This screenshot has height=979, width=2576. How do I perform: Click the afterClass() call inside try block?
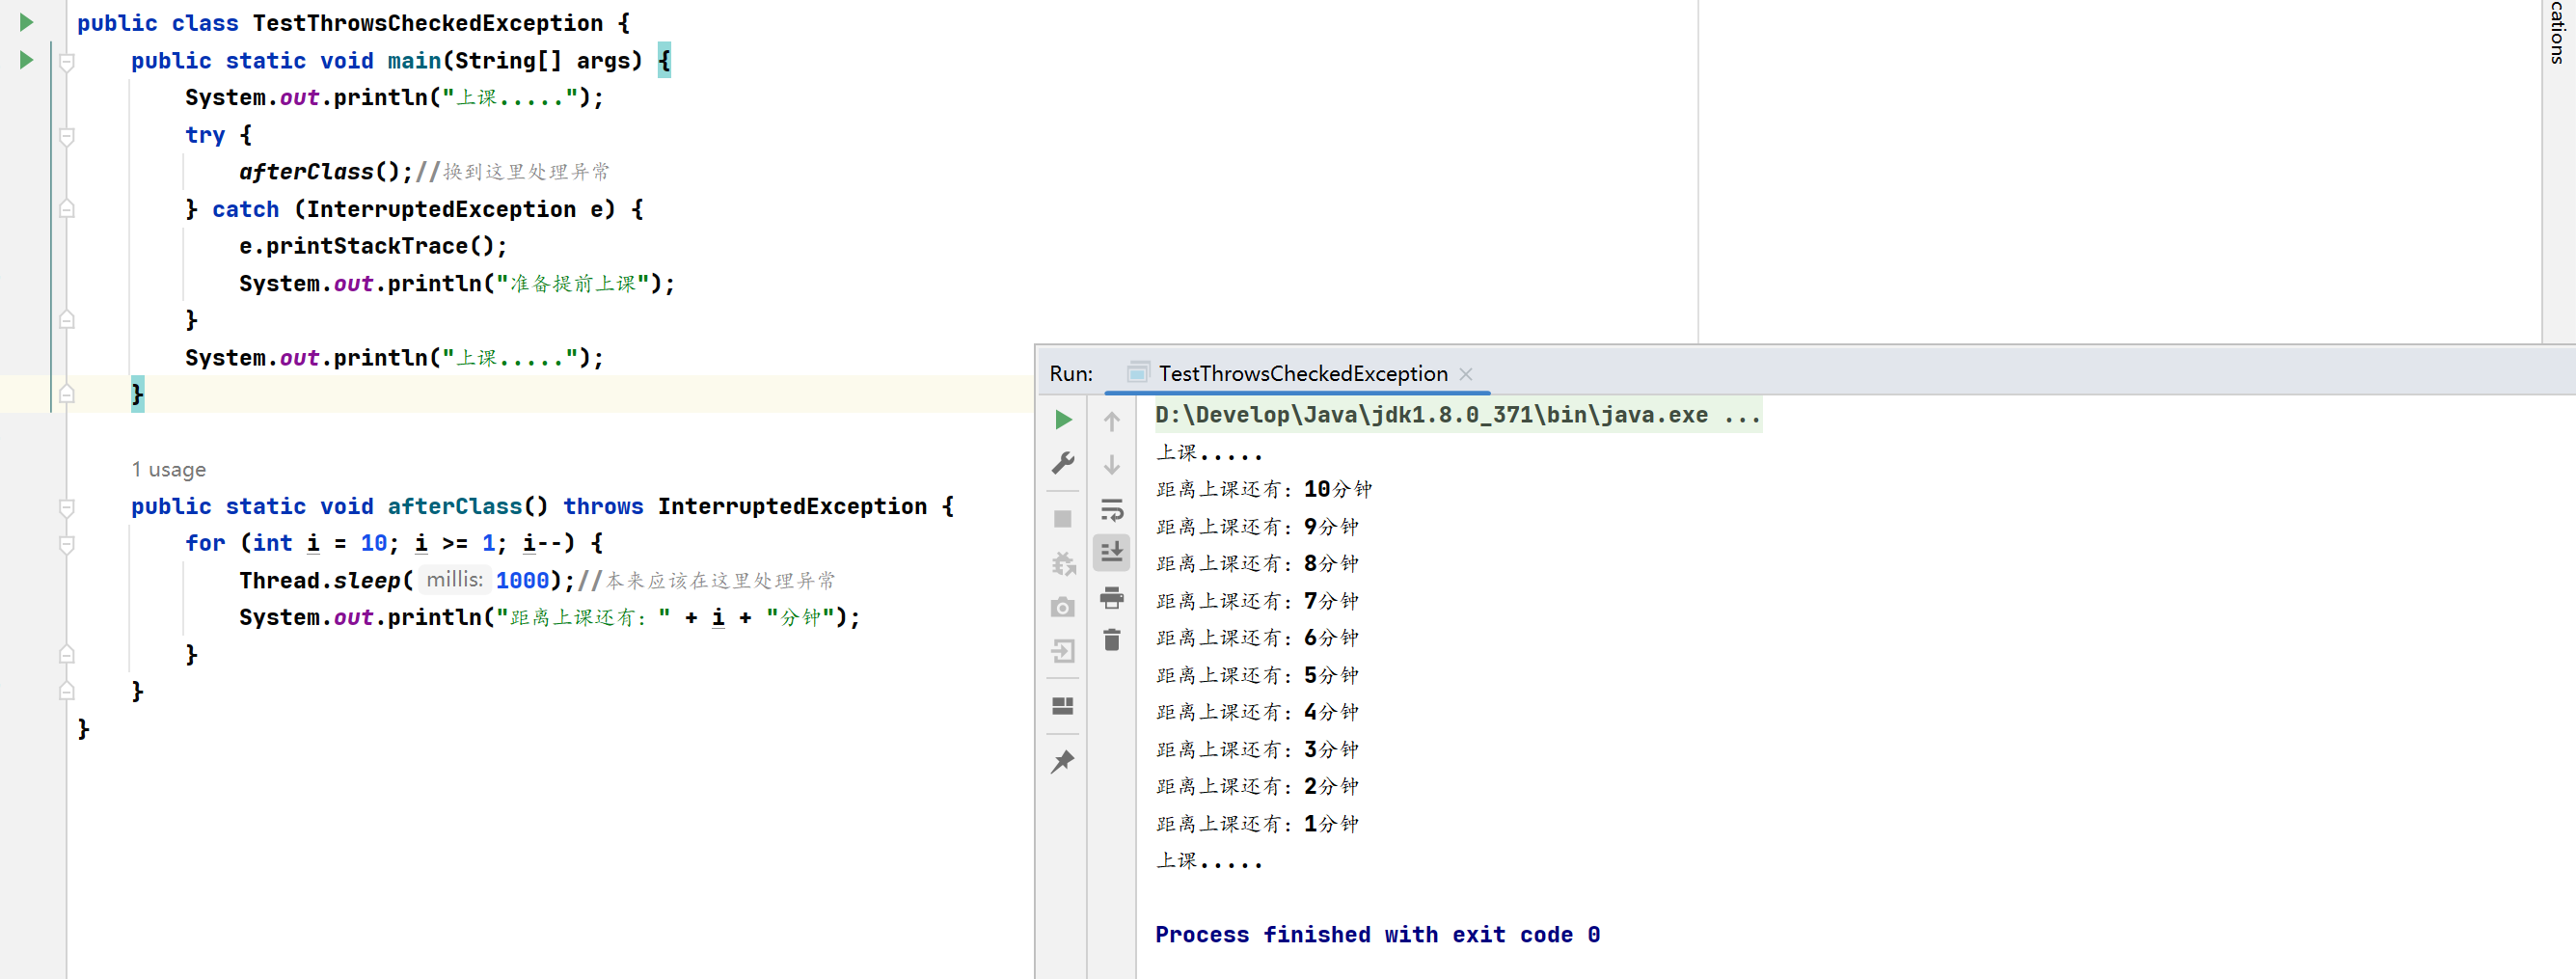(x=325, y=172)
